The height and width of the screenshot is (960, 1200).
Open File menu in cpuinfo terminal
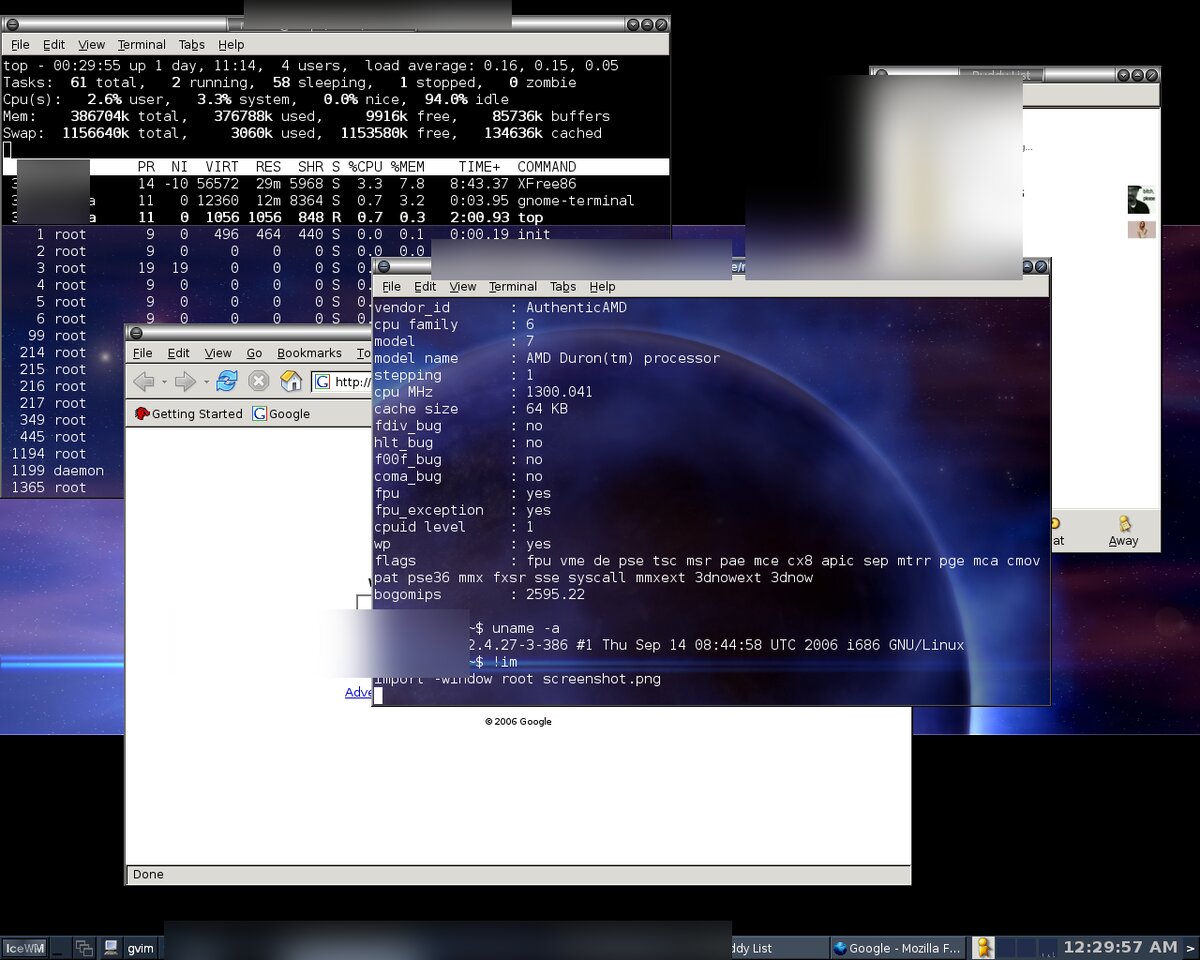[391, 287]
